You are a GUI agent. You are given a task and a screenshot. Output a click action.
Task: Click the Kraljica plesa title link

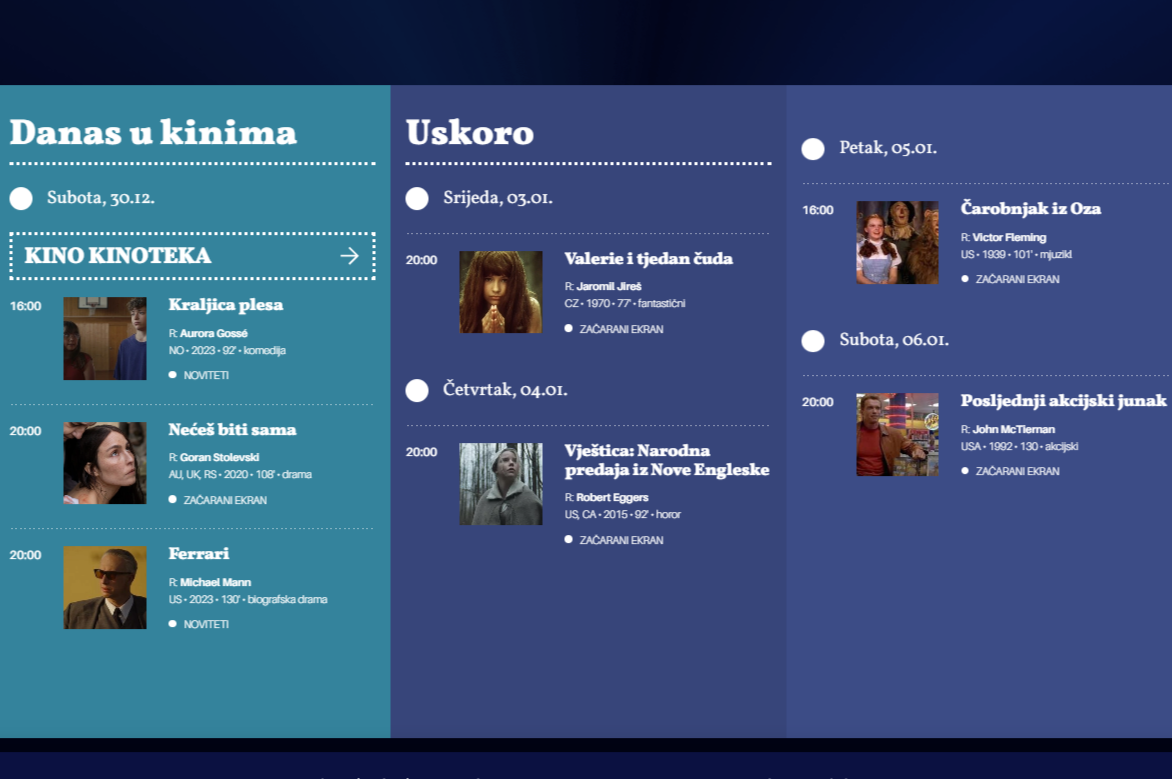226,305
